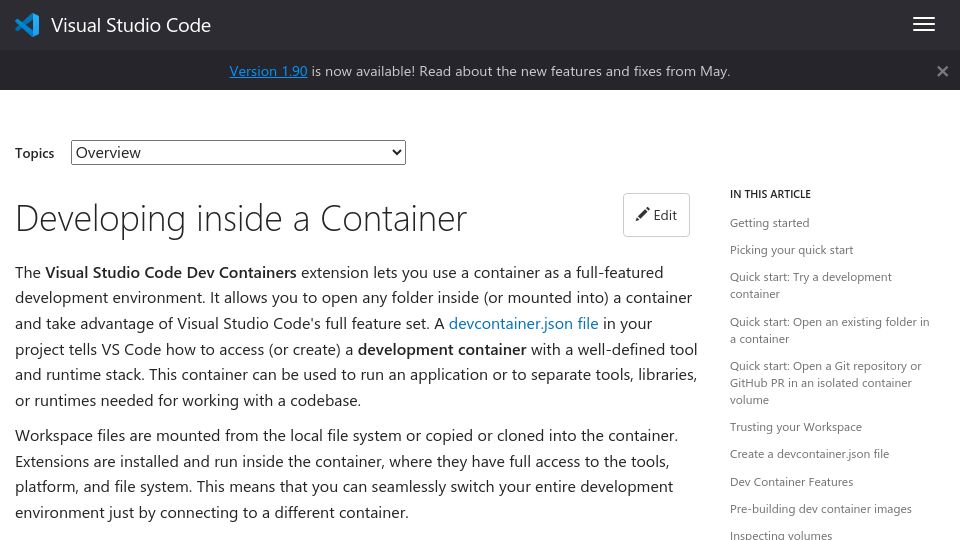Click the Edit button with pencil icon
Viewport: 960px width, 540px height.
[656, 215]
